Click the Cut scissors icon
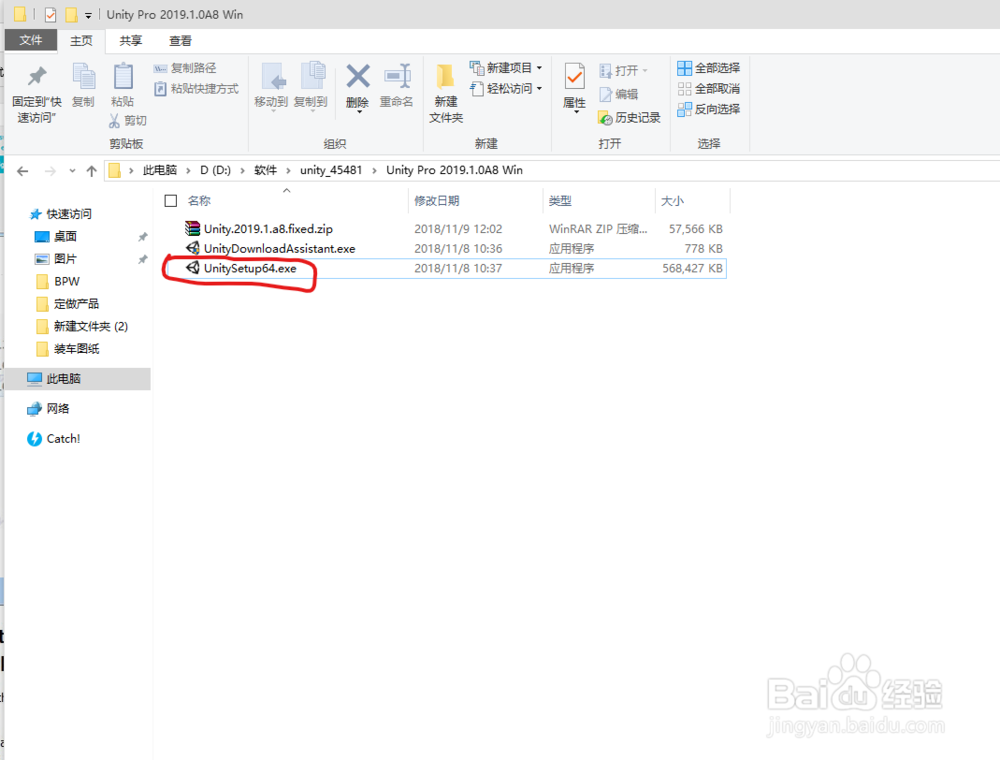Screen dimensions: 1000x760 click(114, 121)
